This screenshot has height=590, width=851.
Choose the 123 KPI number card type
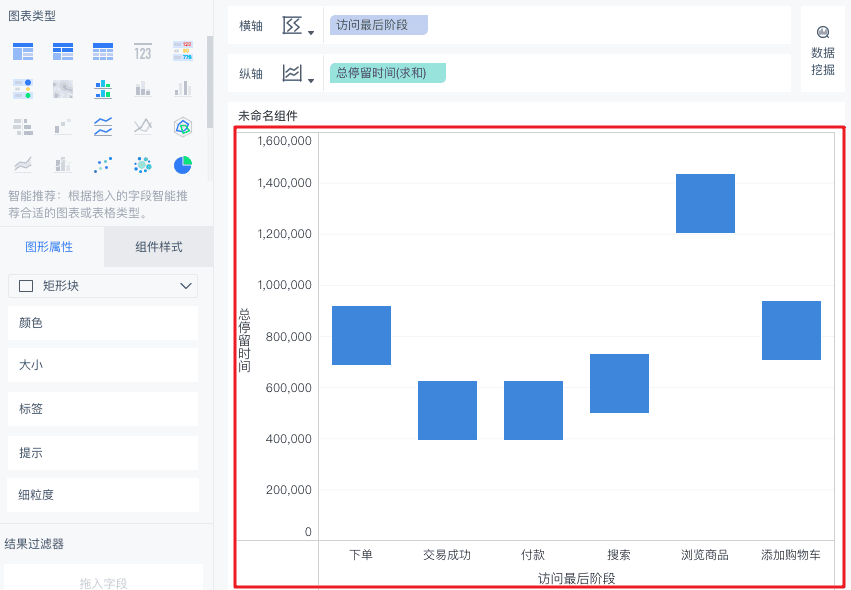[x=143, y=52]
